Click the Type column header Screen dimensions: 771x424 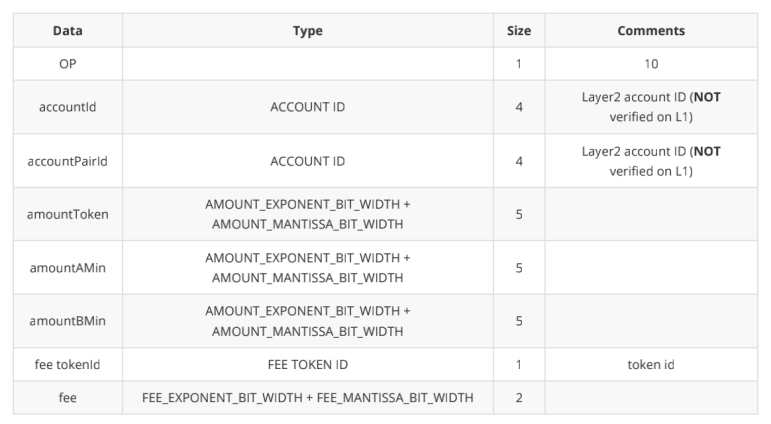308,31
